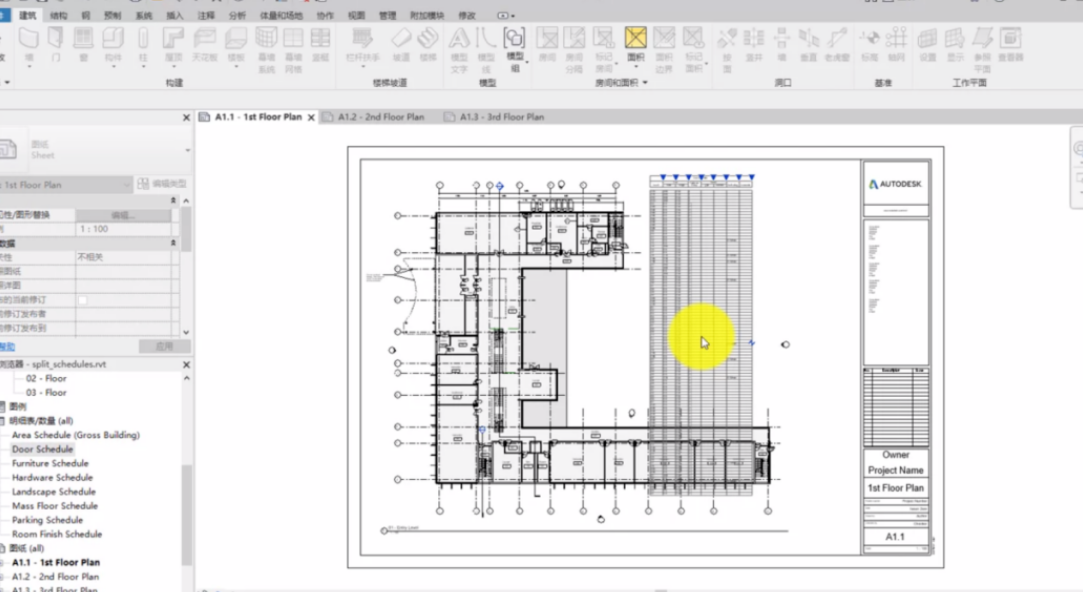
Task: Open the 结构 (Structure) ribbon tab
Action: pos(59,15)
